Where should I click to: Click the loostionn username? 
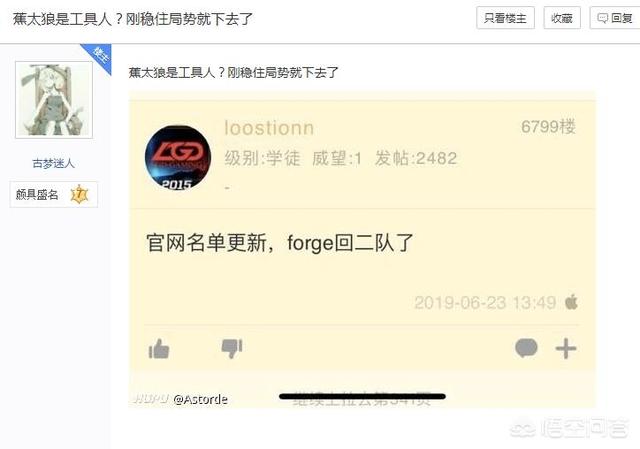tap(269, 128)
